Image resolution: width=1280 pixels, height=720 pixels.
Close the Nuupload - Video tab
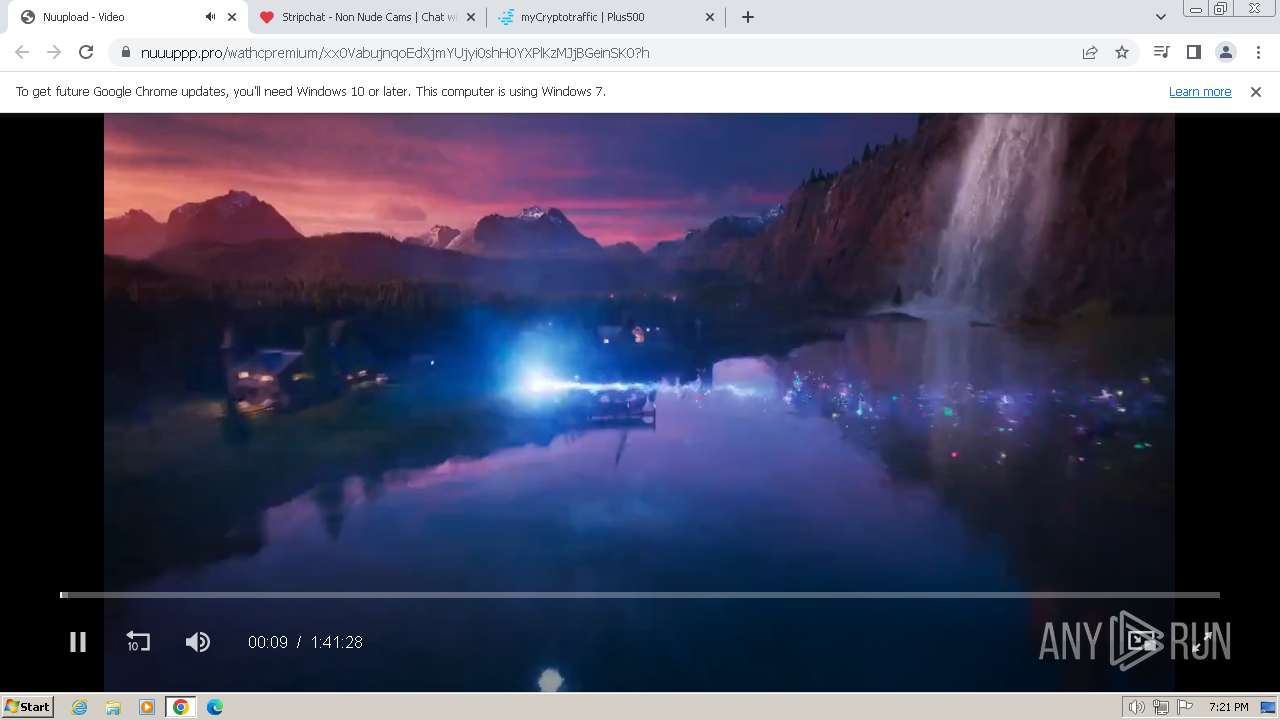click(x=232, y=17)
